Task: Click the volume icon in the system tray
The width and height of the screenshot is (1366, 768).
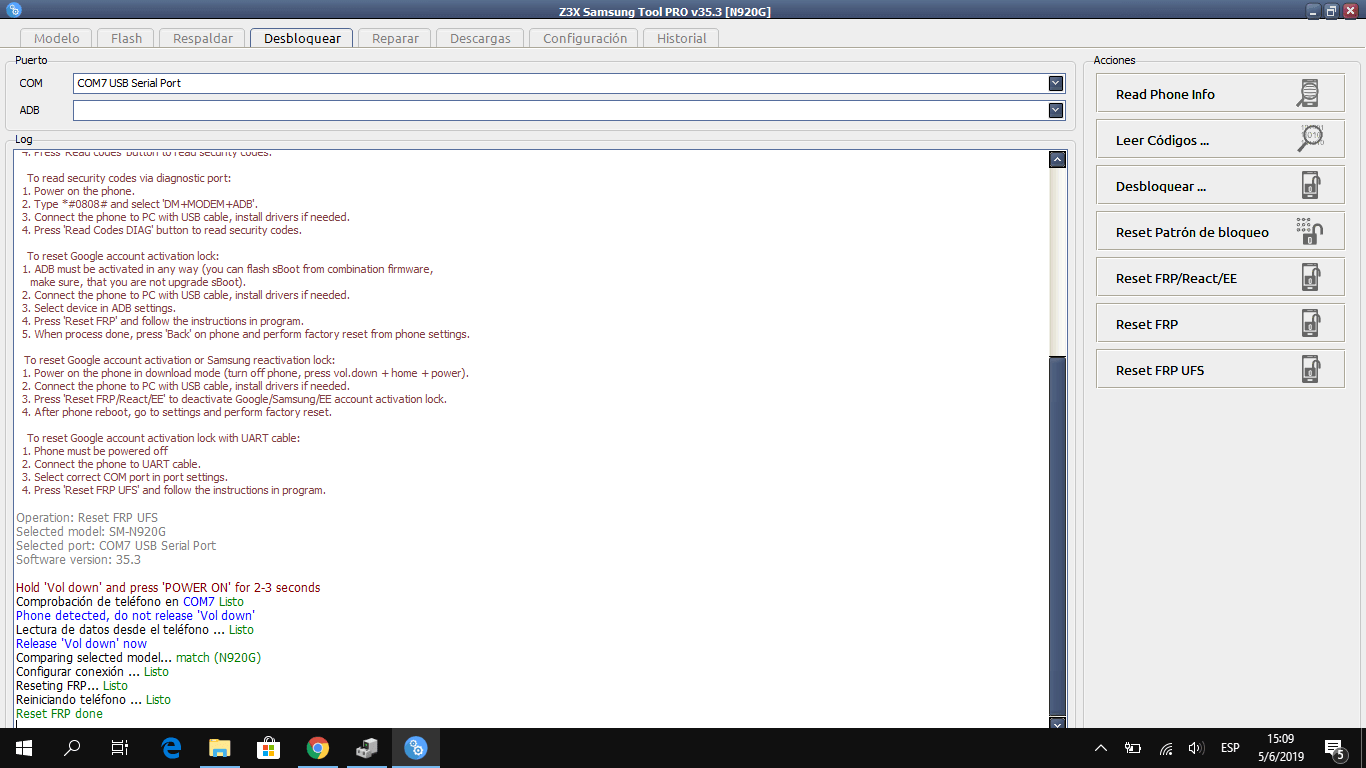Action: pyautogui.click(x=1195, y=748)
